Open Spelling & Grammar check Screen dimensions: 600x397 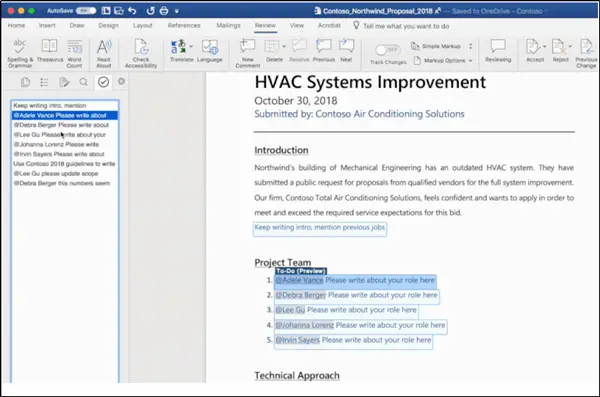[x=20, y=53]
